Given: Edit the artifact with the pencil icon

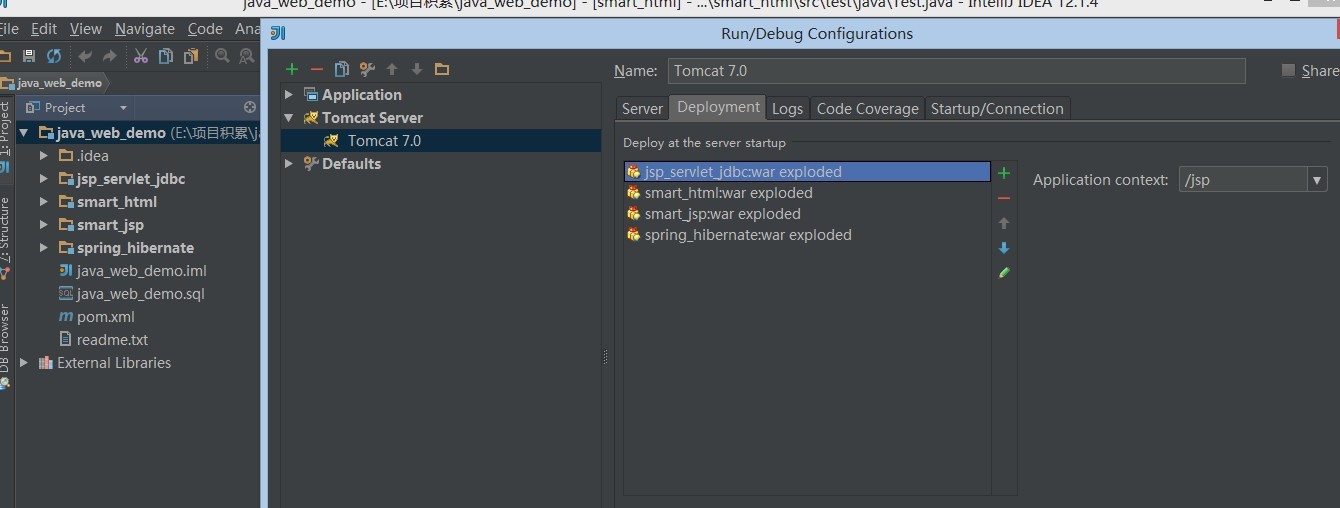Looking at the screenshot, I should (x=1004, y=272).
